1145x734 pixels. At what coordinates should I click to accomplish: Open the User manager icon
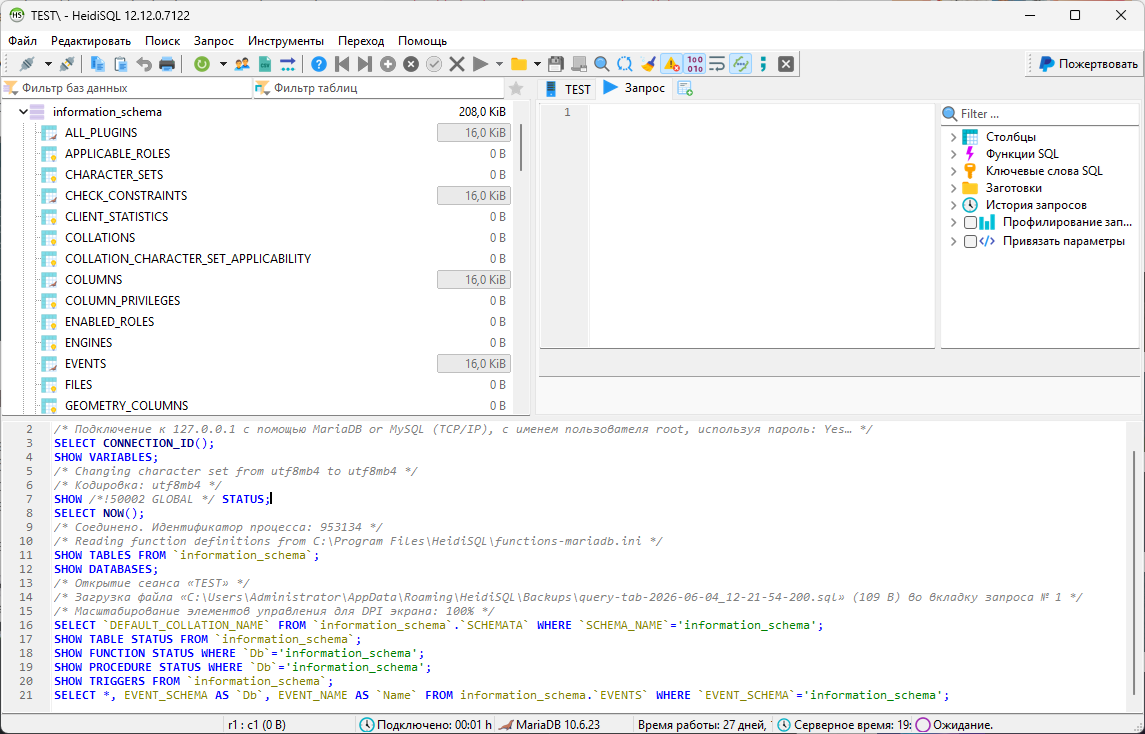(242, 64)
